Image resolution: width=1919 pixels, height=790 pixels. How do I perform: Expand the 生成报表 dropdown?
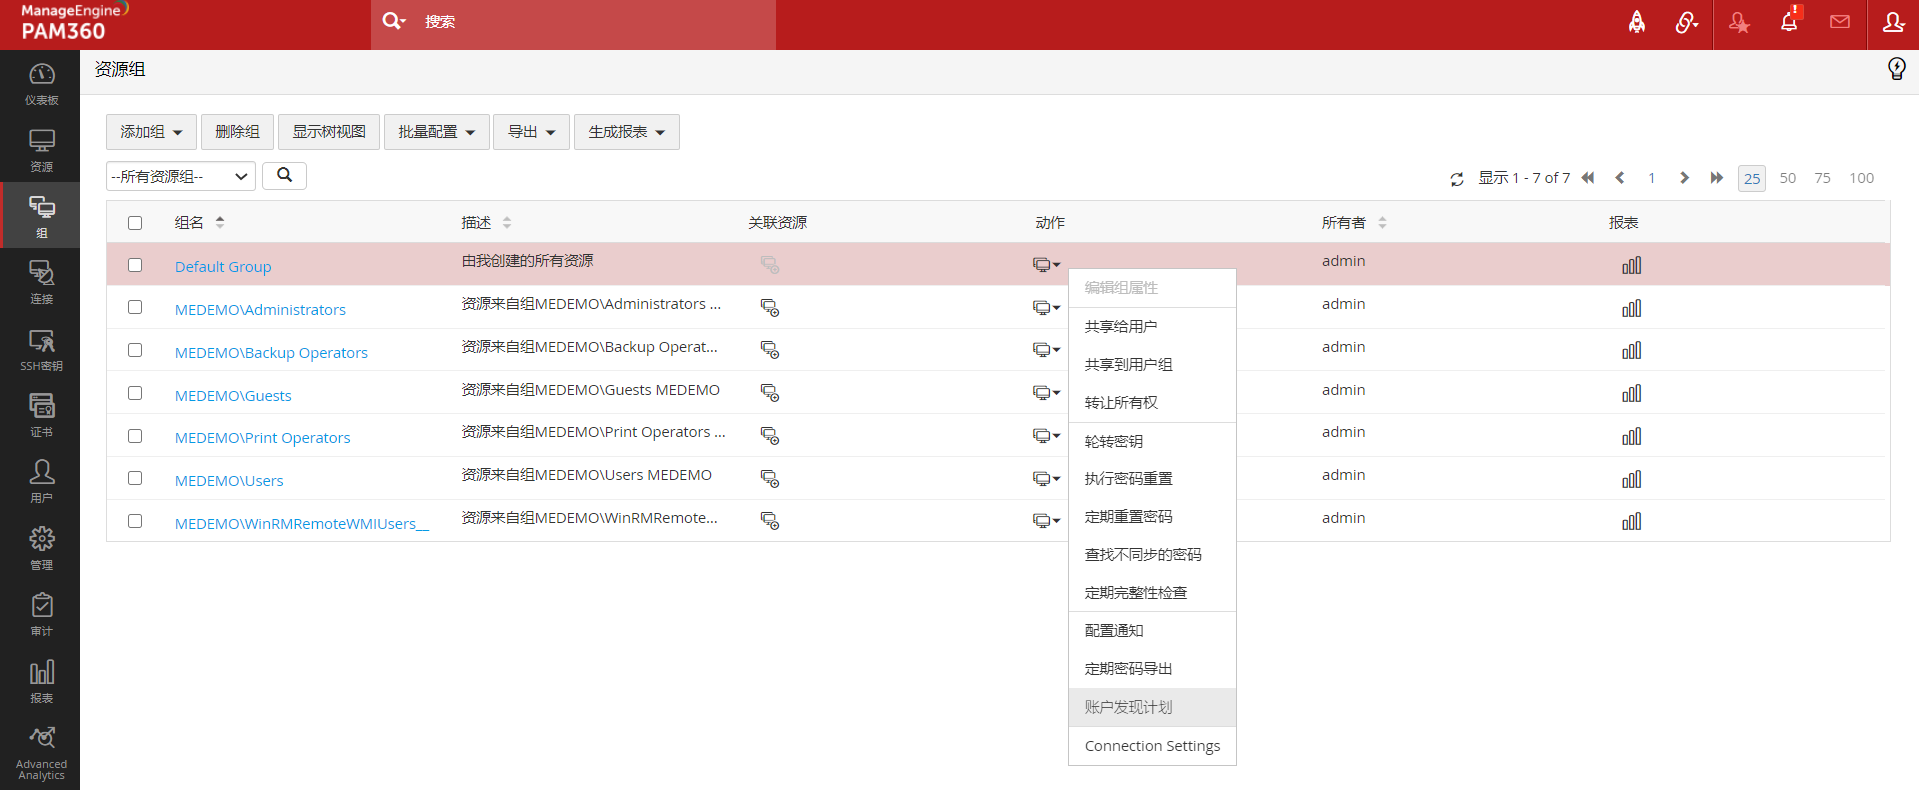[626, 132]
